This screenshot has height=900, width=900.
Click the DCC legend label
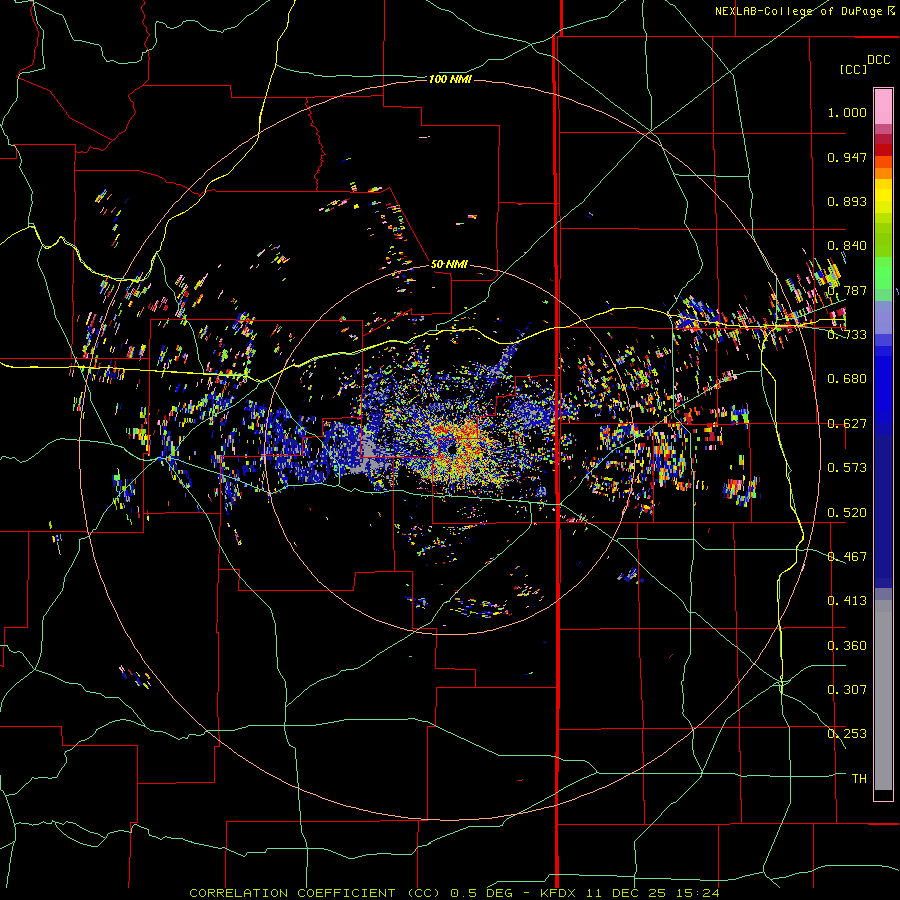pyautogui.click(x=879, y=60)
